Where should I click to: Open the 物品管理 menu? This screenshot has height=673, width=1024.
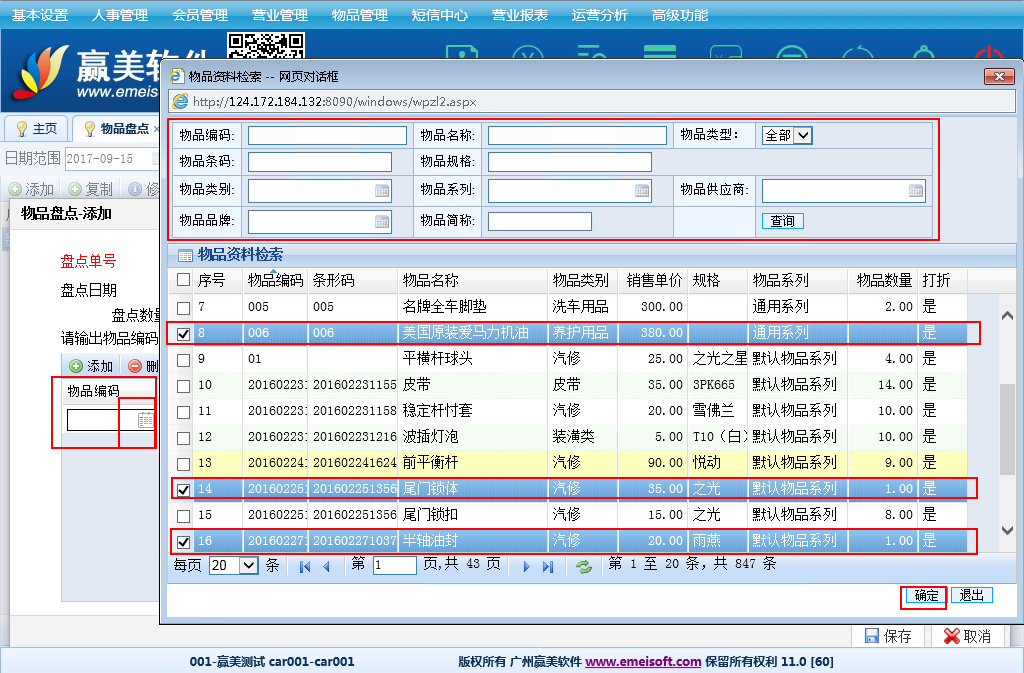pos(359,15)
